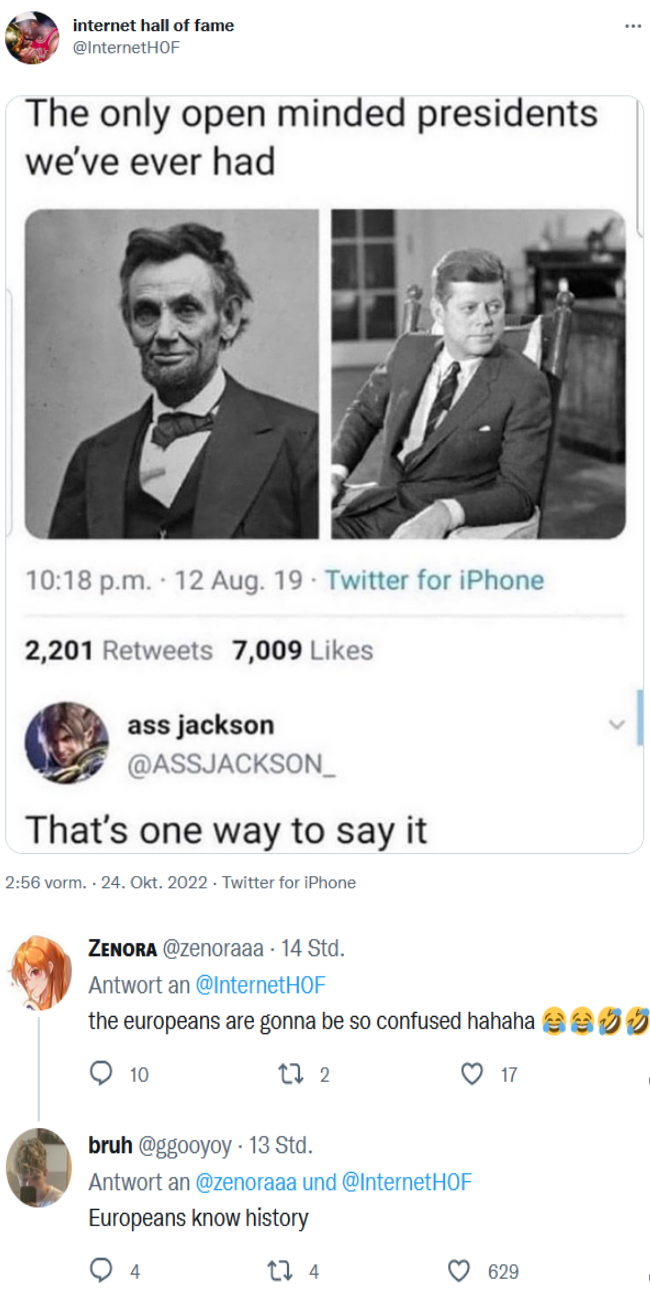Open the Kennedy seated photo

pos(478,373)
